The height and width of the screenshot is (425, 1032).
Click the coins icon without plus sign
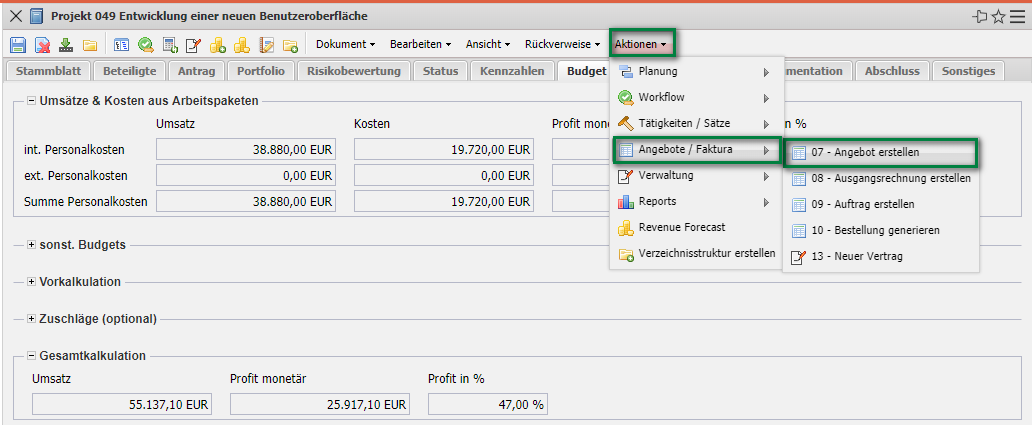click(x=242, y=45)
